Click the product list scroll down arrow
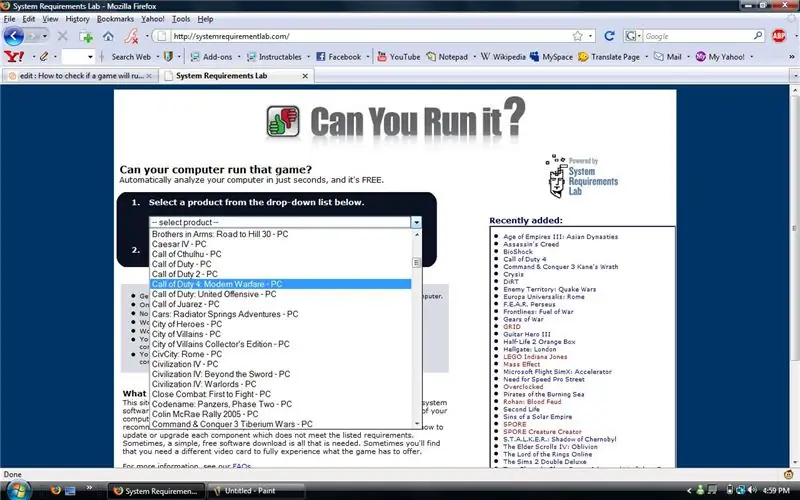 click(x=417, y=423)
